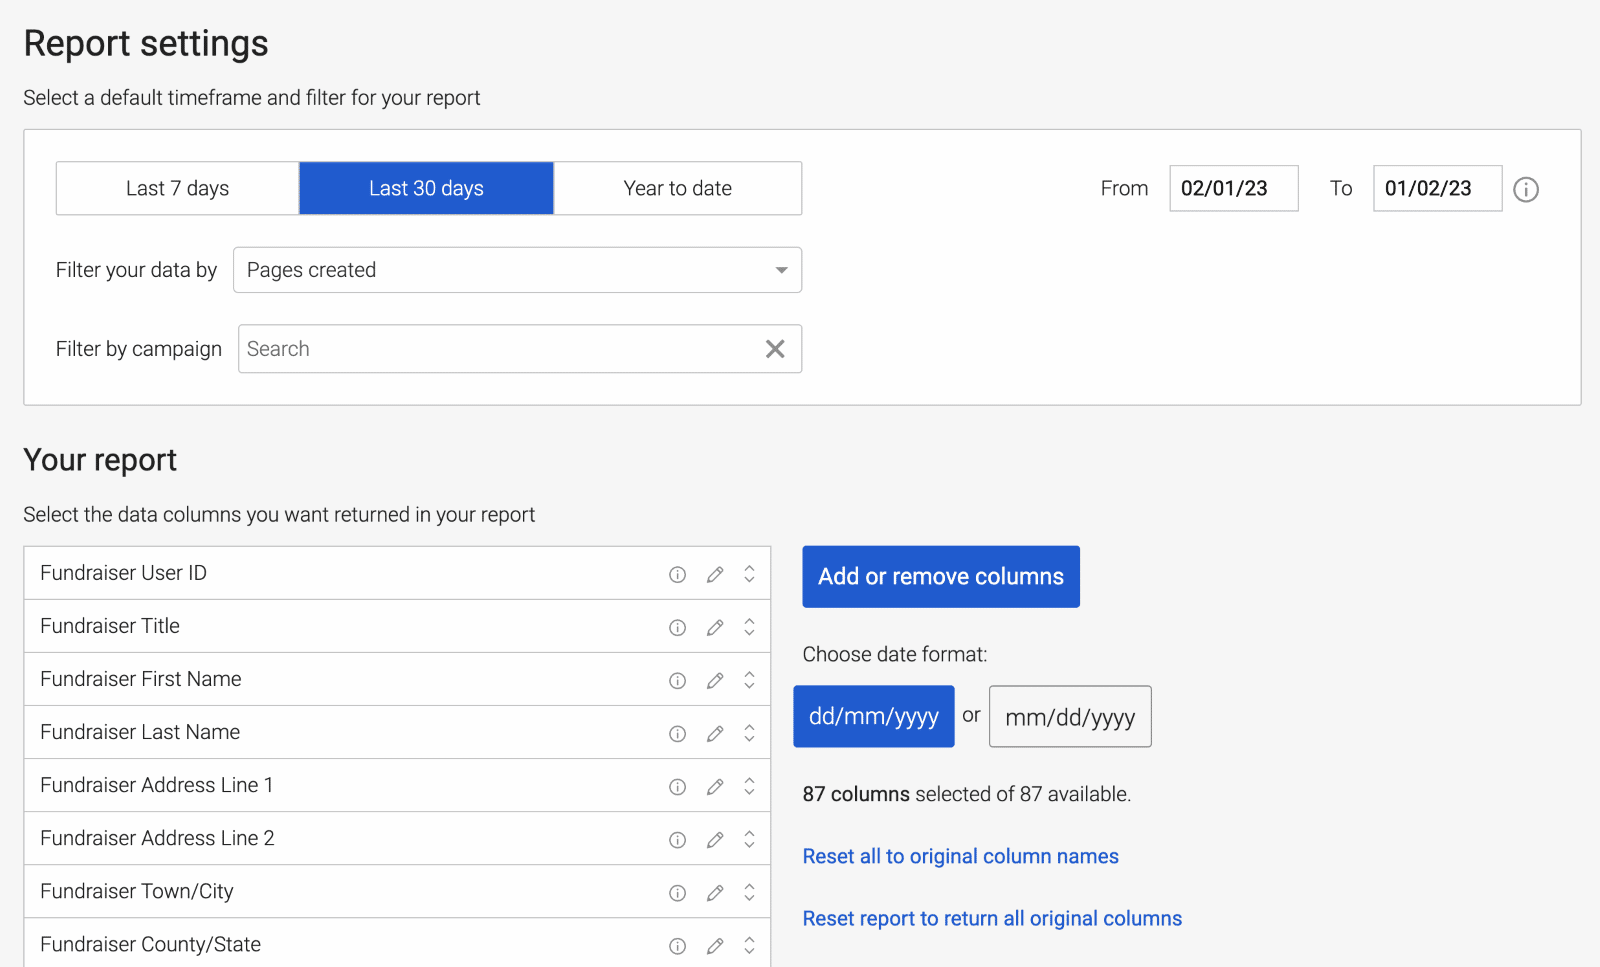Choose Year to date timeframe
The height and width of the screenshot is (967, 1600).
[678, 188]
